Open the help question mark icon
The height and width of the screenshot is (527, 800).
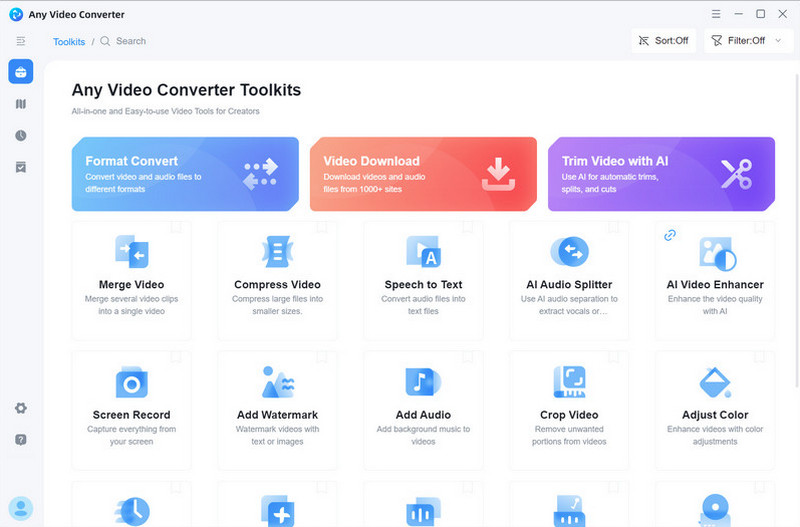(21, 440)
